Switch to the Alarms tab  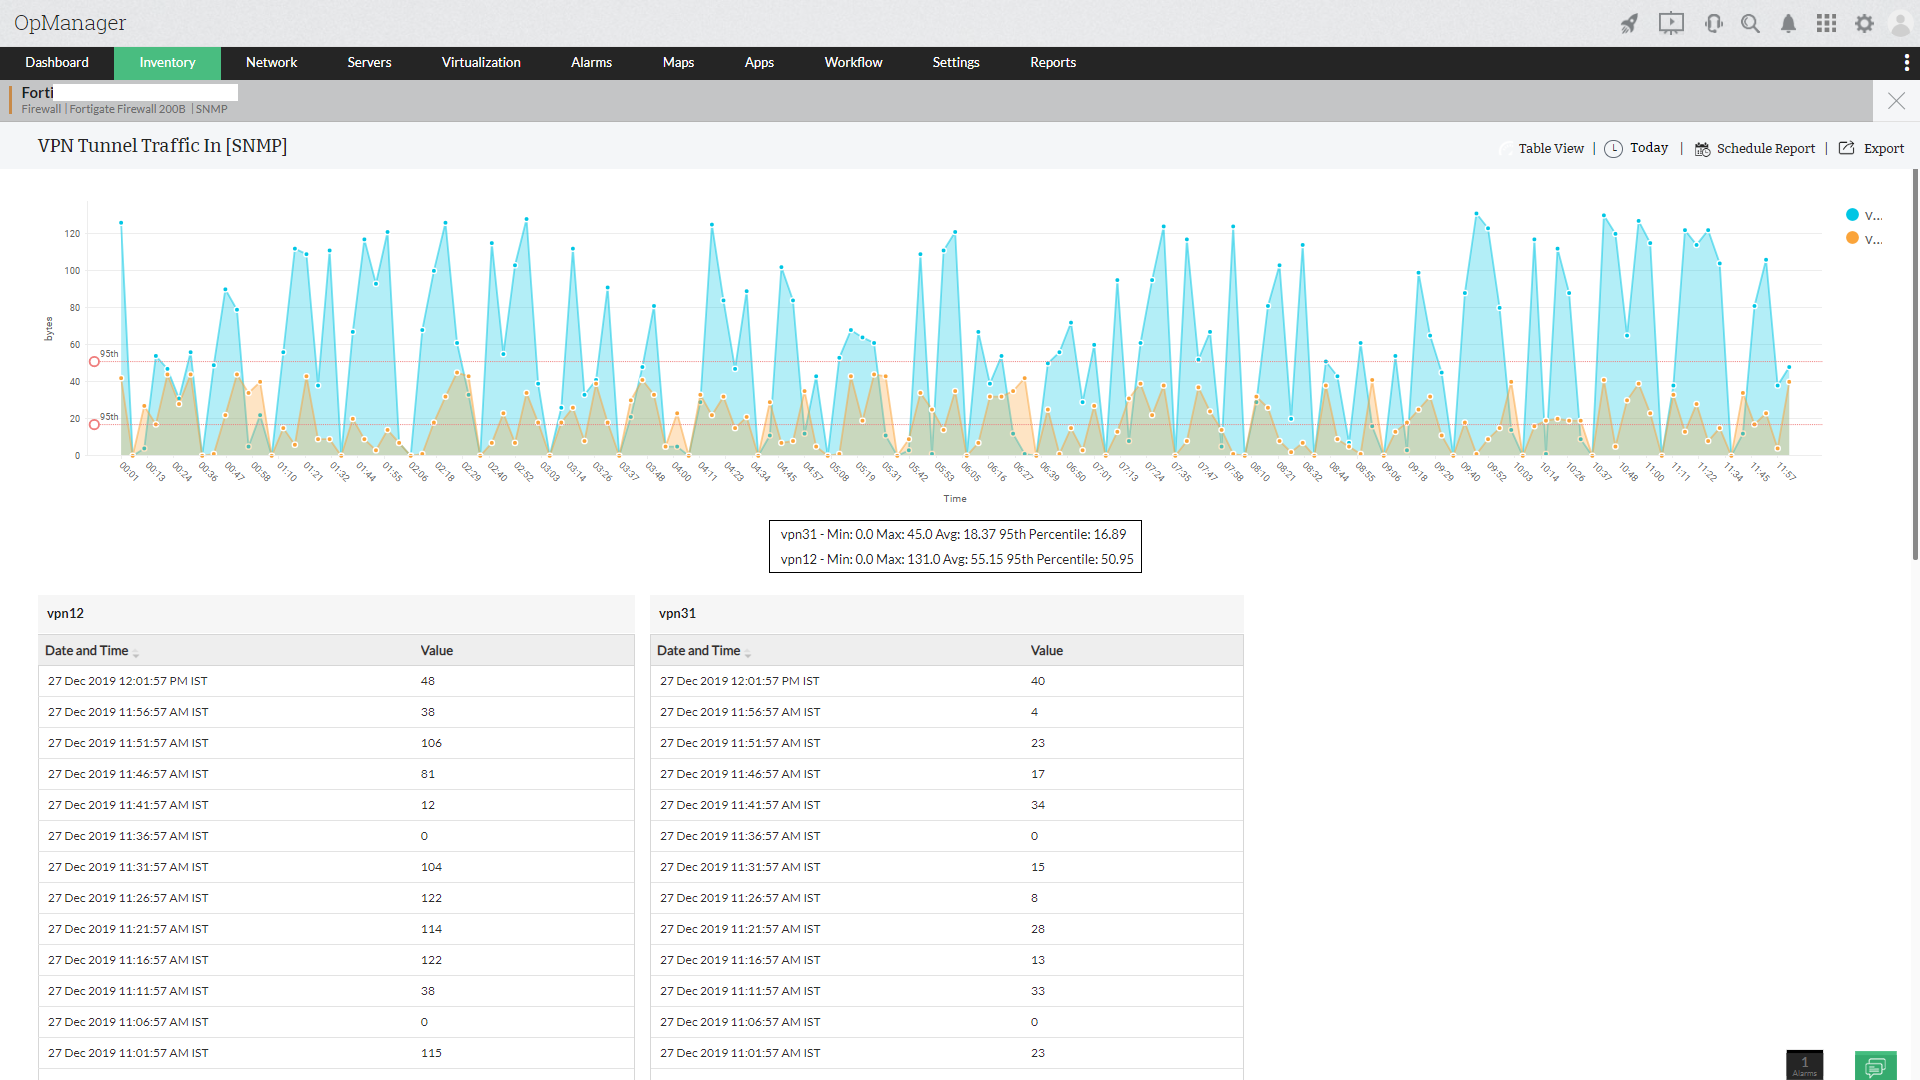click(591, 62)
